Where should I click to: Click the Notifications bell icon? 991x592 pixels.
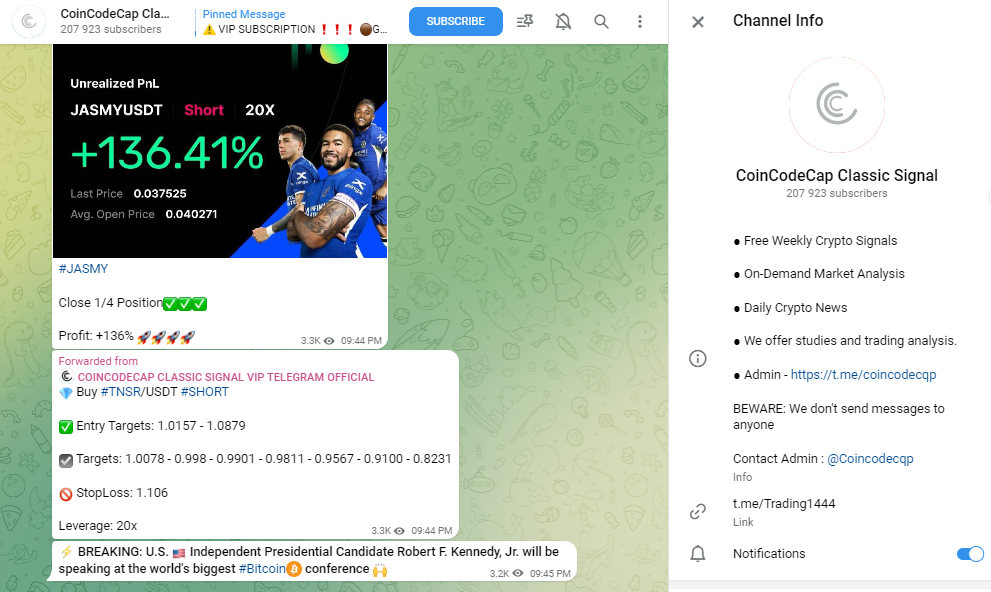(x=698, y=554)
